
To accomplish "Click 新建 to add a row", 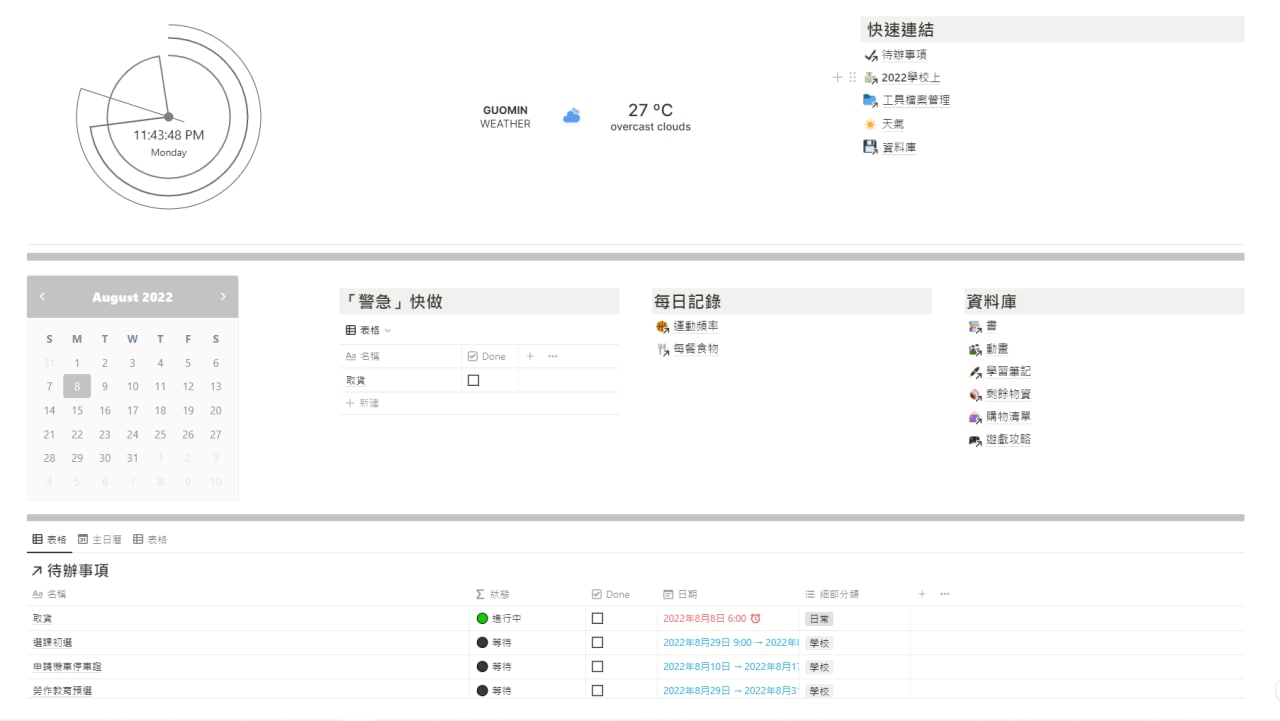I will point(362,403).
